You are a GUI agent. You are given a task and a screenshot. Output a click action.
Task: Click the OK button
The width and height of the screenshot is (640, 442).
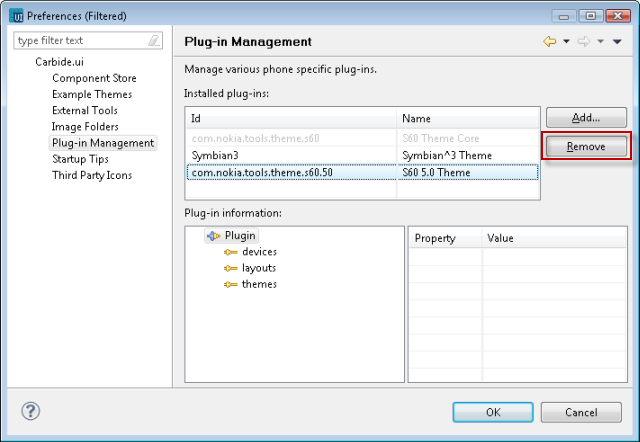click(493, 412)
